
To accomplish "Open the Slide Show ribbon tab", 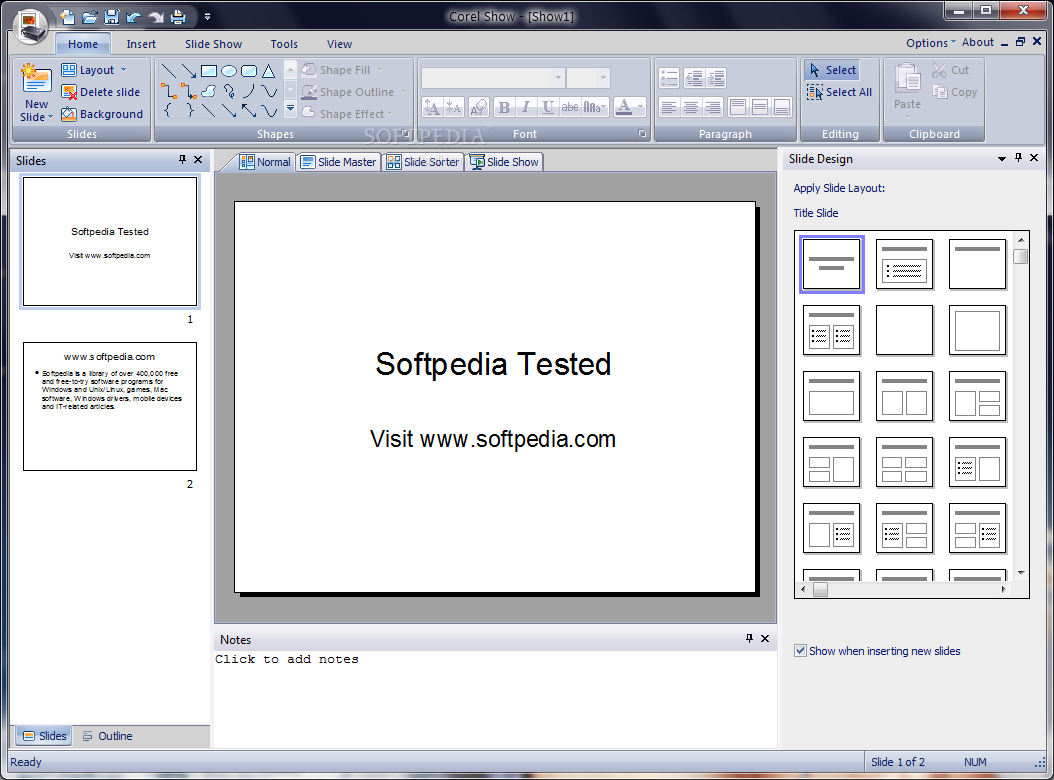I will [x=213, y=44].
